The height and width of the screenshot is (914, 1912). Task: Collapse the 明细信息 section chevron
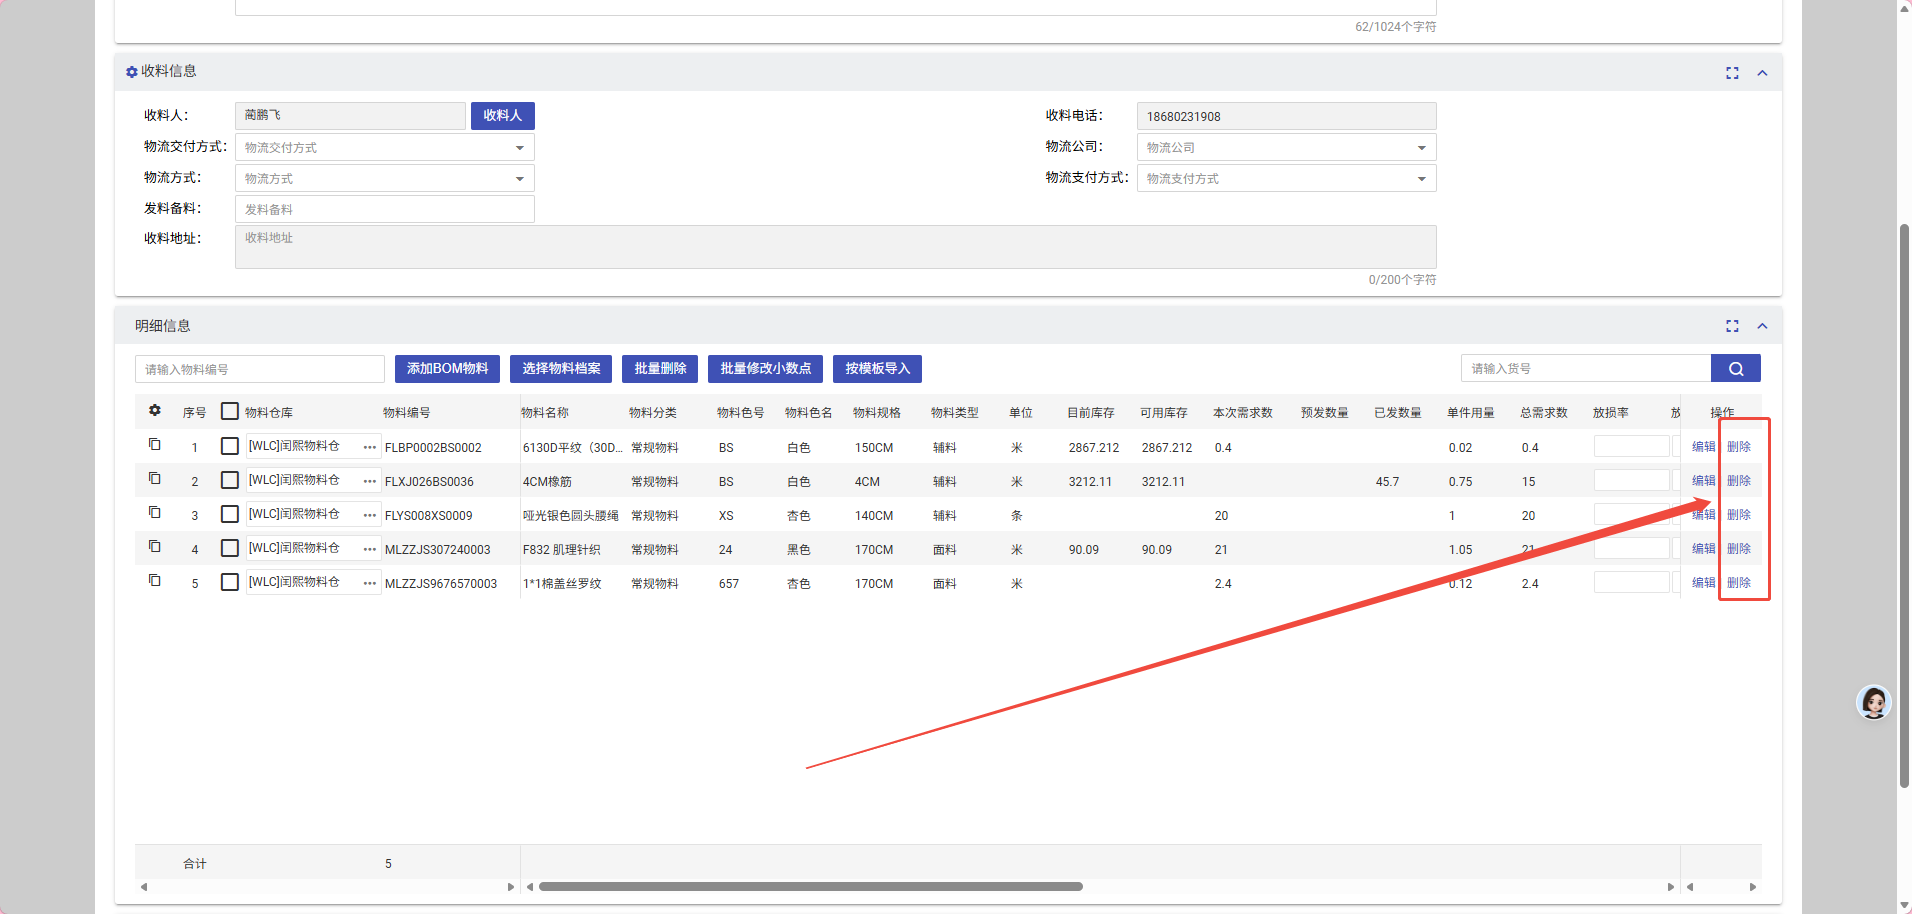(x=1762, y=326)
